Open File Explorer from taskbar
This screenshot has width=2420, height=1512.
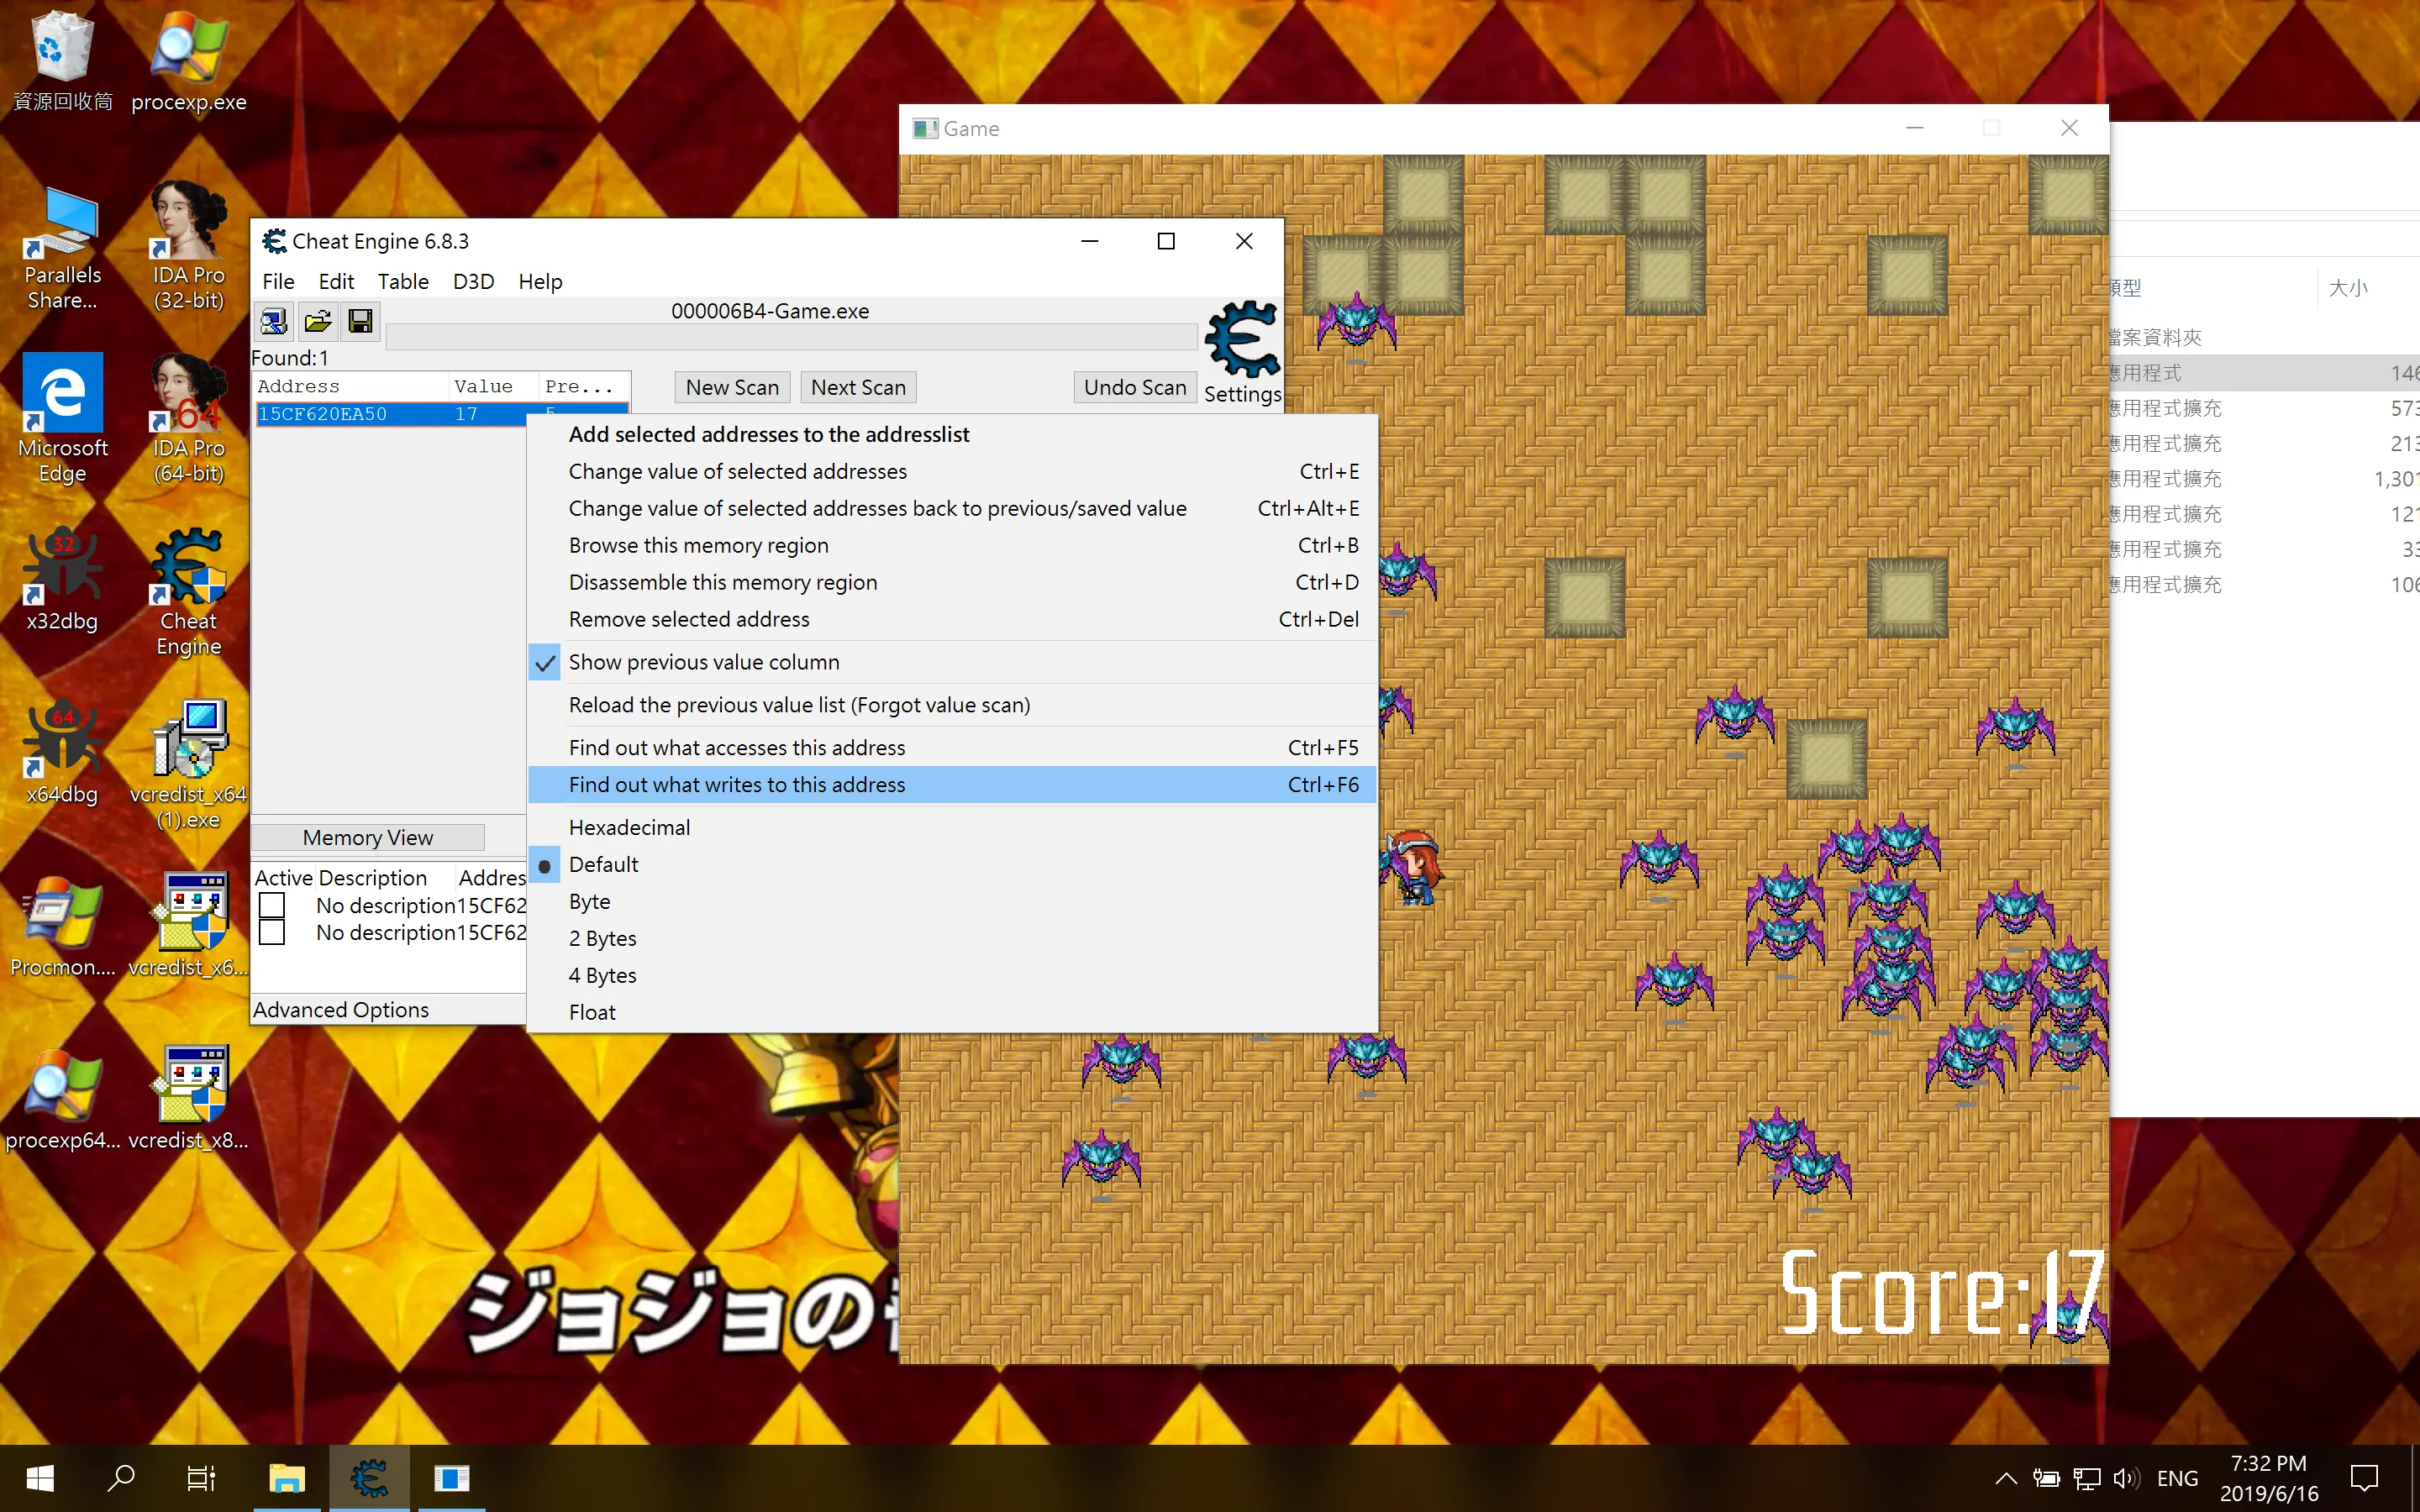(x=287, y=1478)
